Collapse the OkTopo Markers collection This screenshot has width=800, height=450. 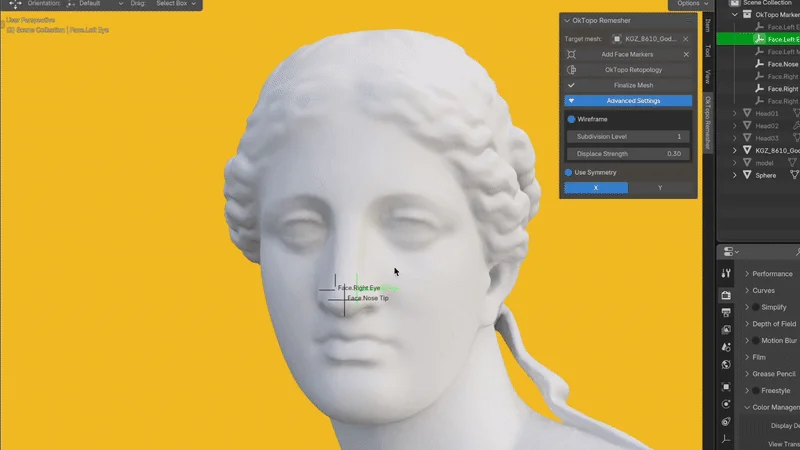tap(735, 15)
